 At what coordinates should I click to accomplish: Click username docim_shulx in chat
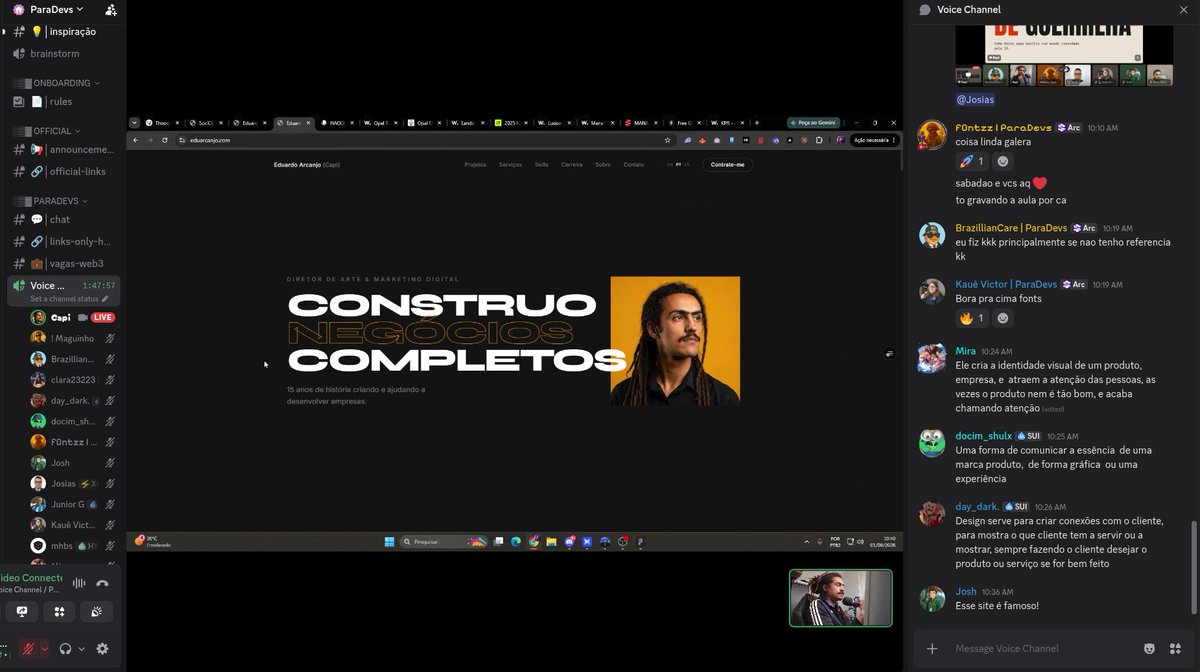click(984, 436)
